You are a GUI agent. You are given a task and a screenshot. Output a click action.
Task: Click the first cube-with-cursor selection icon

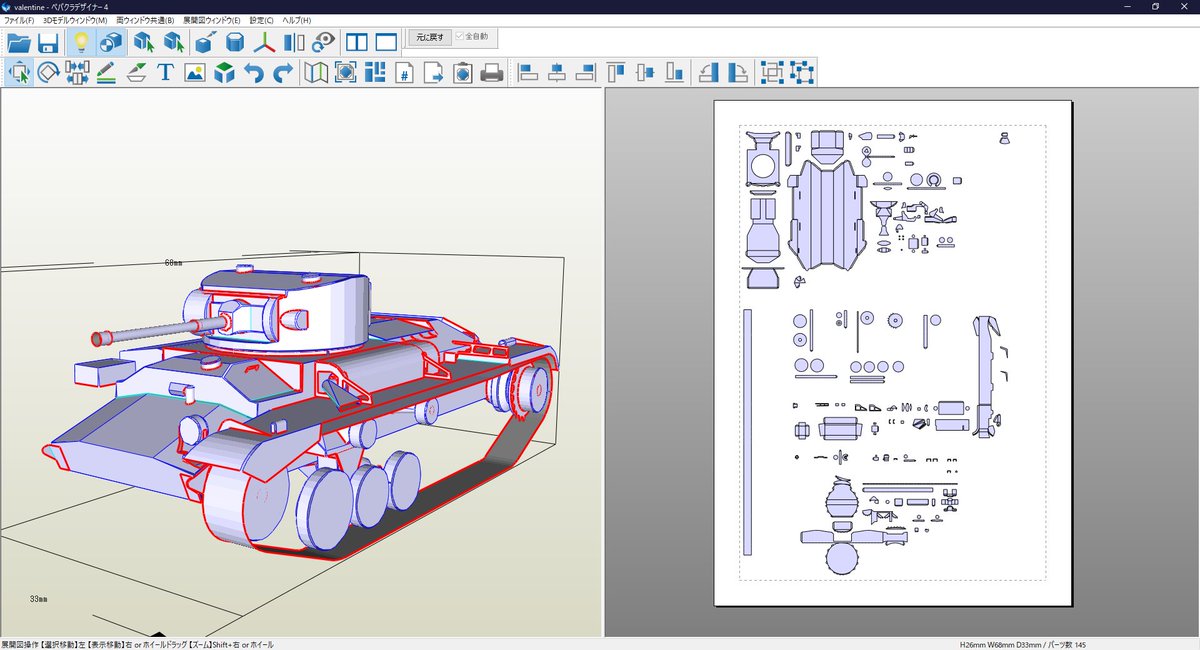(x=144, y=43)
